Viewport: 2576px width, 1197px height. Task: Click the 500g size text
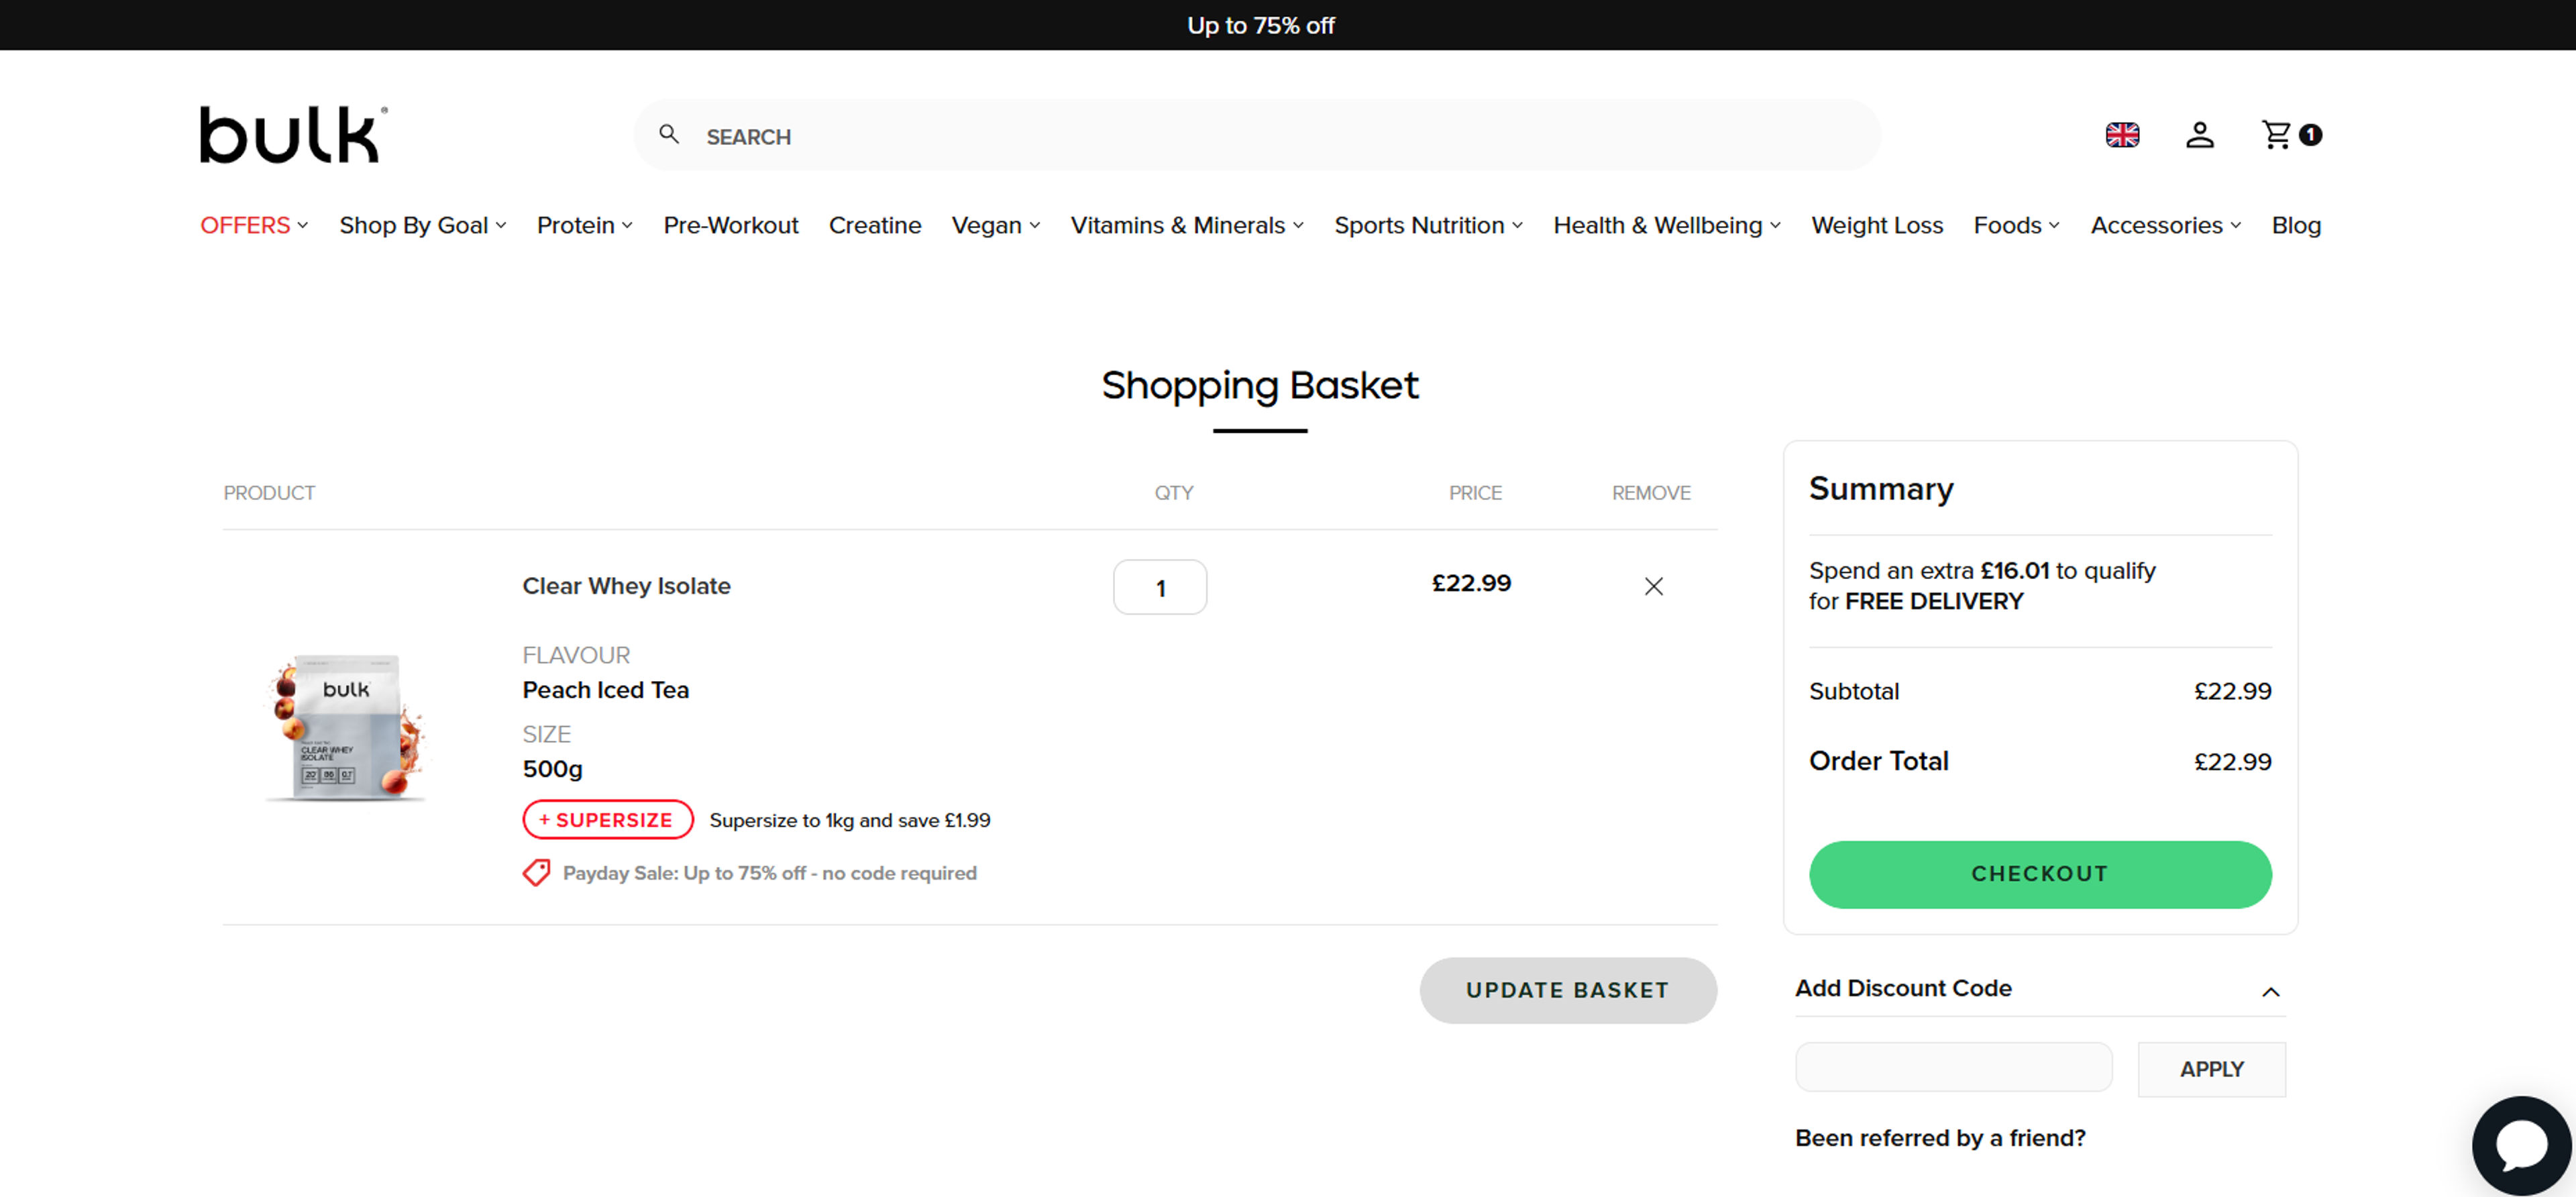tap(552, 769)
